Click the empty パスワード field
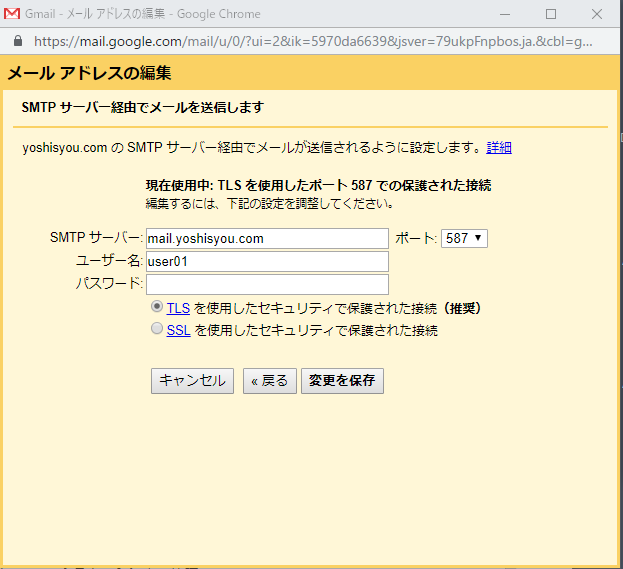This screenshot has height=569, width=623. [266, 284]
